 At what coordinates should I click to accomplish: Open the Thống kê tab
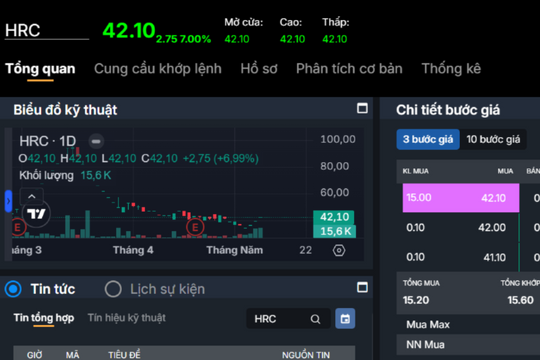[x=451, y=69]
